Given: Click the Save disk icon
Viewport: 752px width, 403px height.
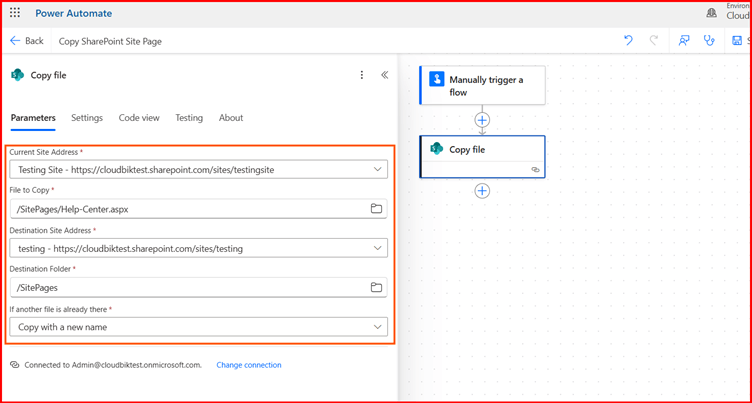Looking at the screenshot, I should [737, 41].
